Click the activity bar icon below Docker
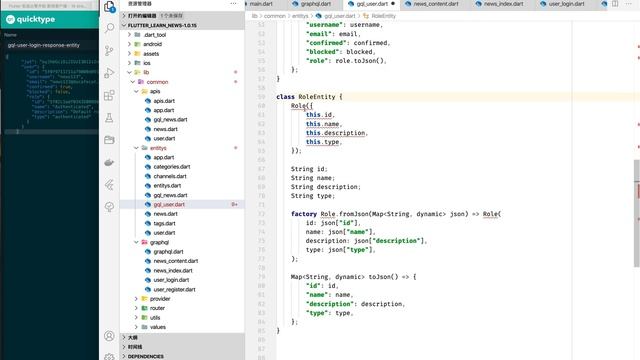The height and width of the screenshot is (360, 640). point(109,185)
